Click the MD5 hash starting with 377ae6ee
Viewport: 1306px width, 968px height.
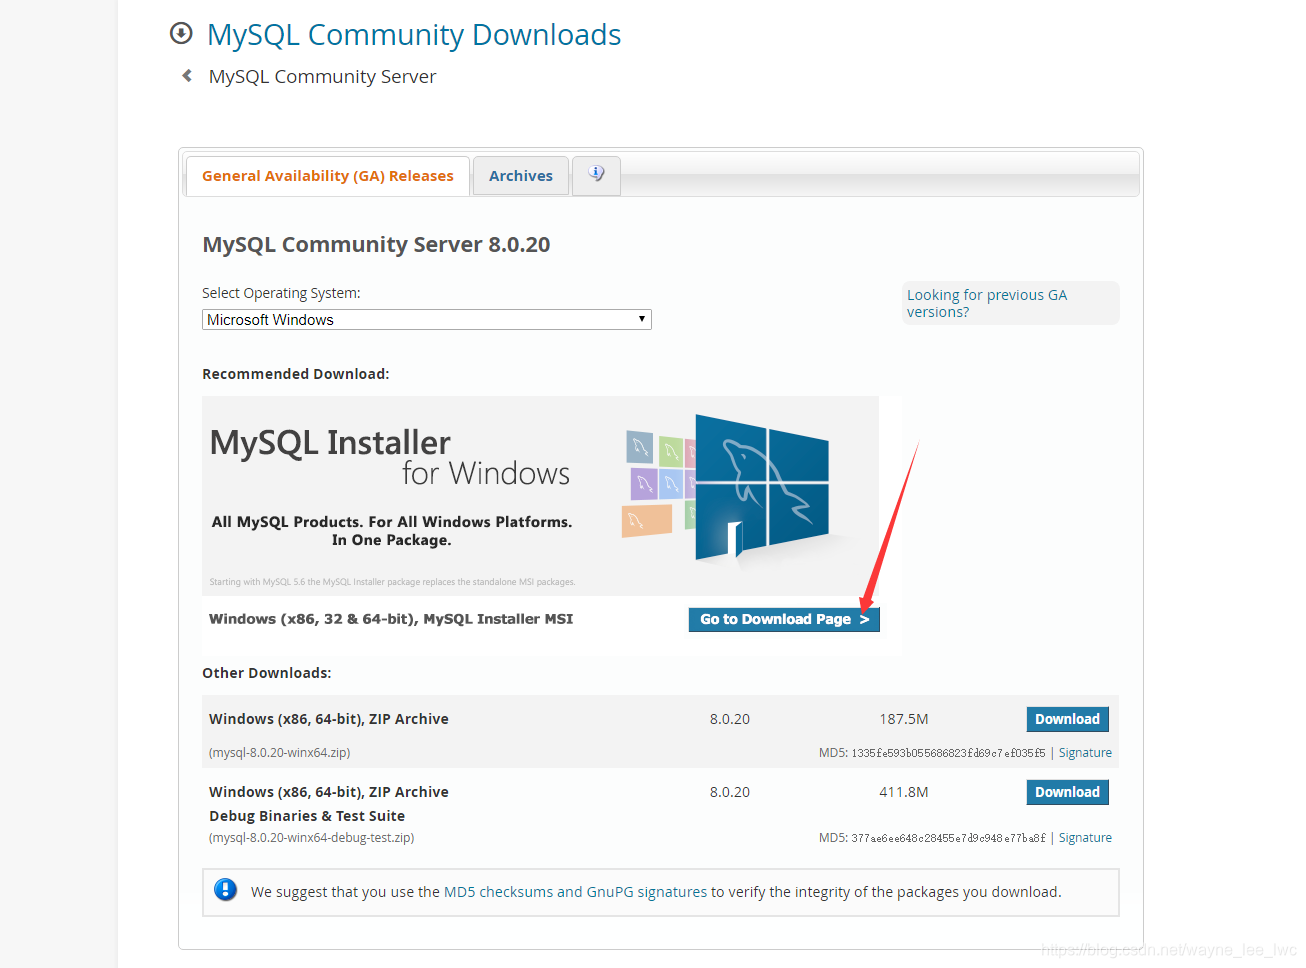coord(948,838)
